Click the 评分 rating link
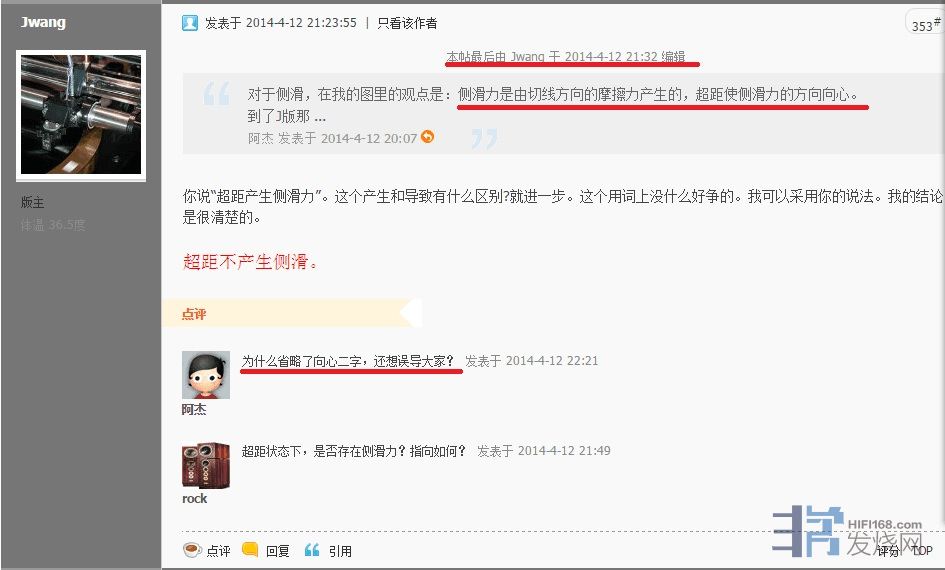The height and width of the screenshot is (570, 945). pyautogui.click(x=888, y=550)
